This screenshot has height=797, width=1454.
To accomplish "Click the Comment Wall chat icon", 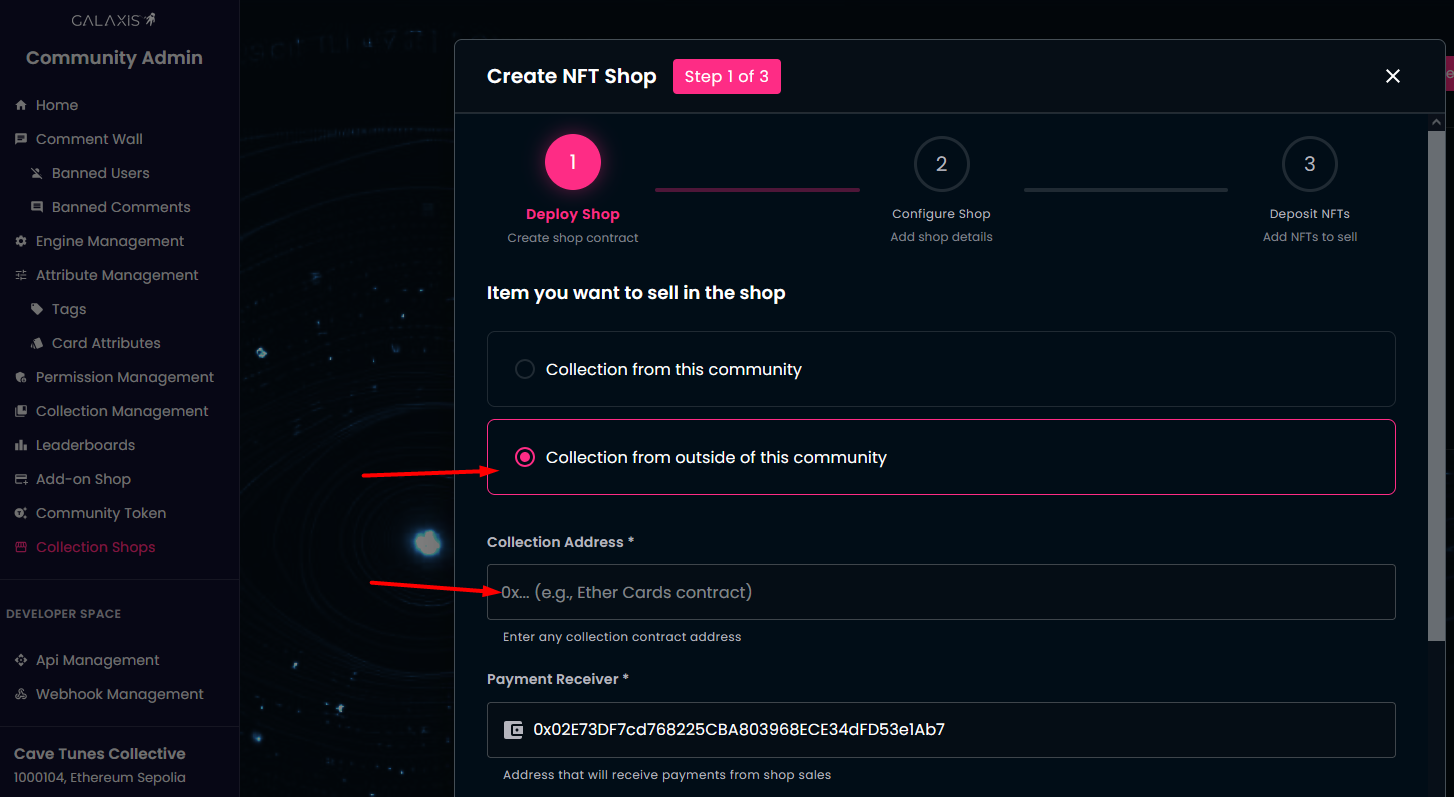I will pyautogui.click(x=21, y=139).
